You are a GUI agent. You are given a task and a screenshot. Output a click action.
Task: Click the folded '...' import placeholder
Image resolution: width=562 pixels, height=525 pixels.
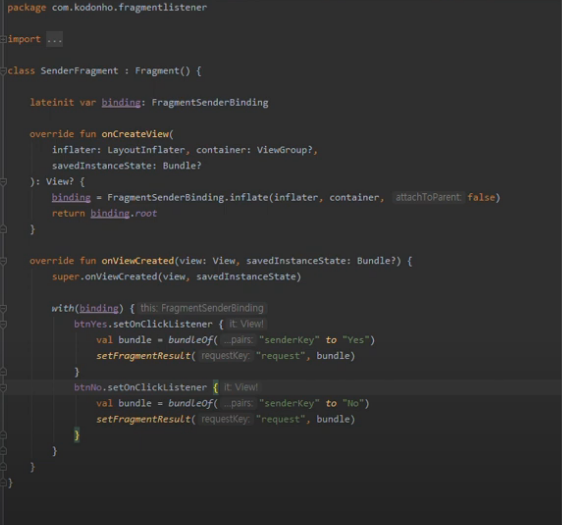54,39
